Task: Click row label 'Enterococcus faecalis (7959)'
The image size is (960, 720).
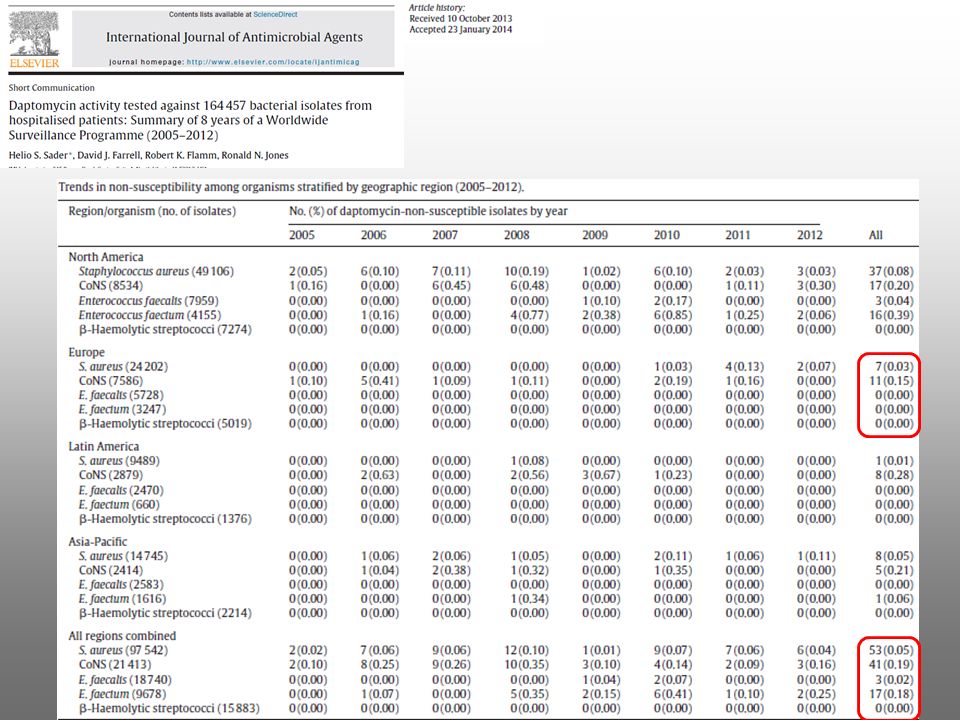Action: [x=148, y=301]
